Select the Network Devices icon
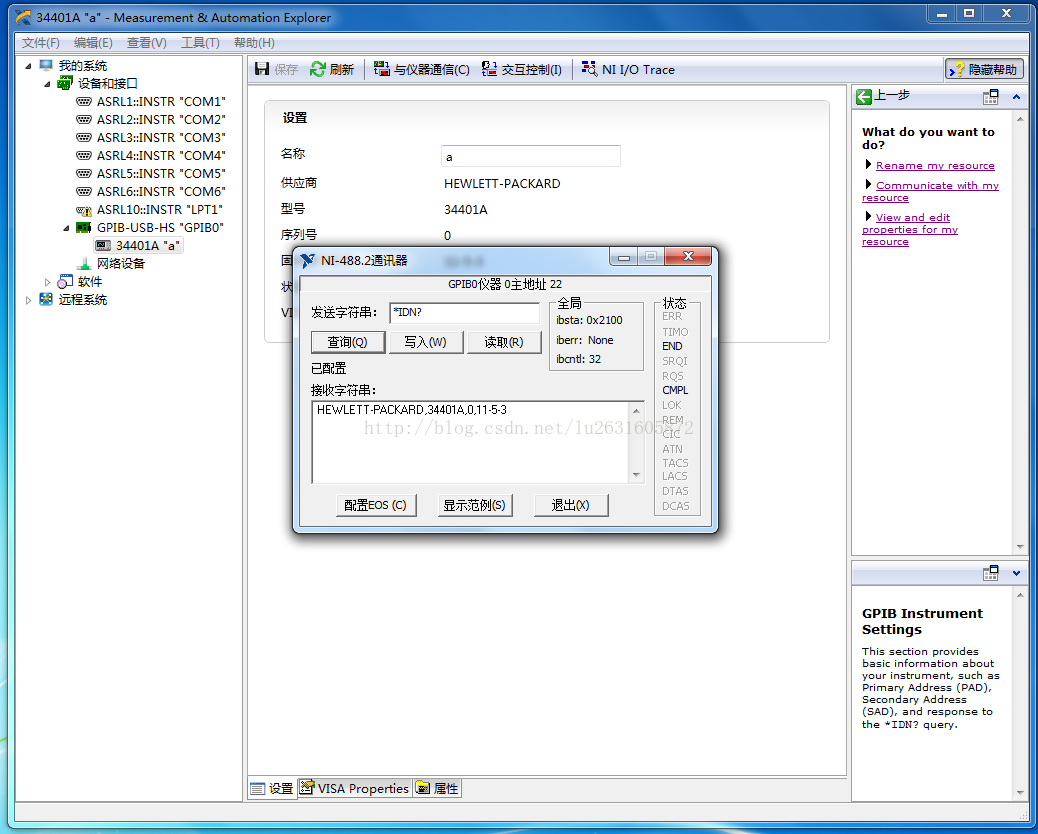The height and width of the screenshot is (834, 1038). (x=83, y=263)
